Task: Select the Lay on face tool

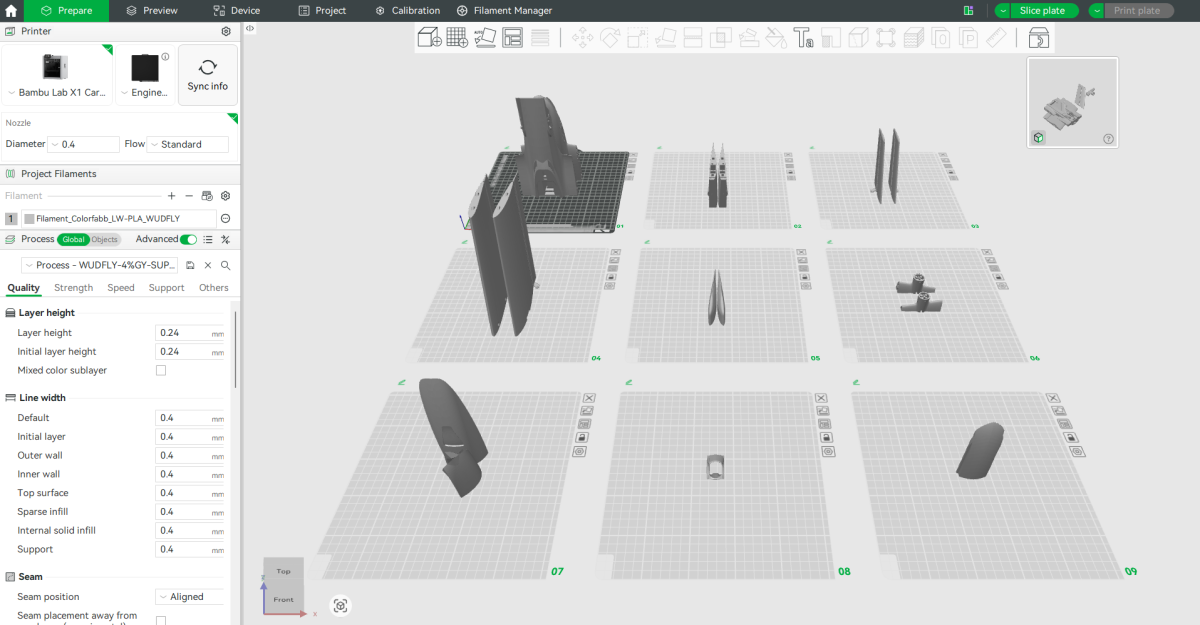Action: [665, 38]
